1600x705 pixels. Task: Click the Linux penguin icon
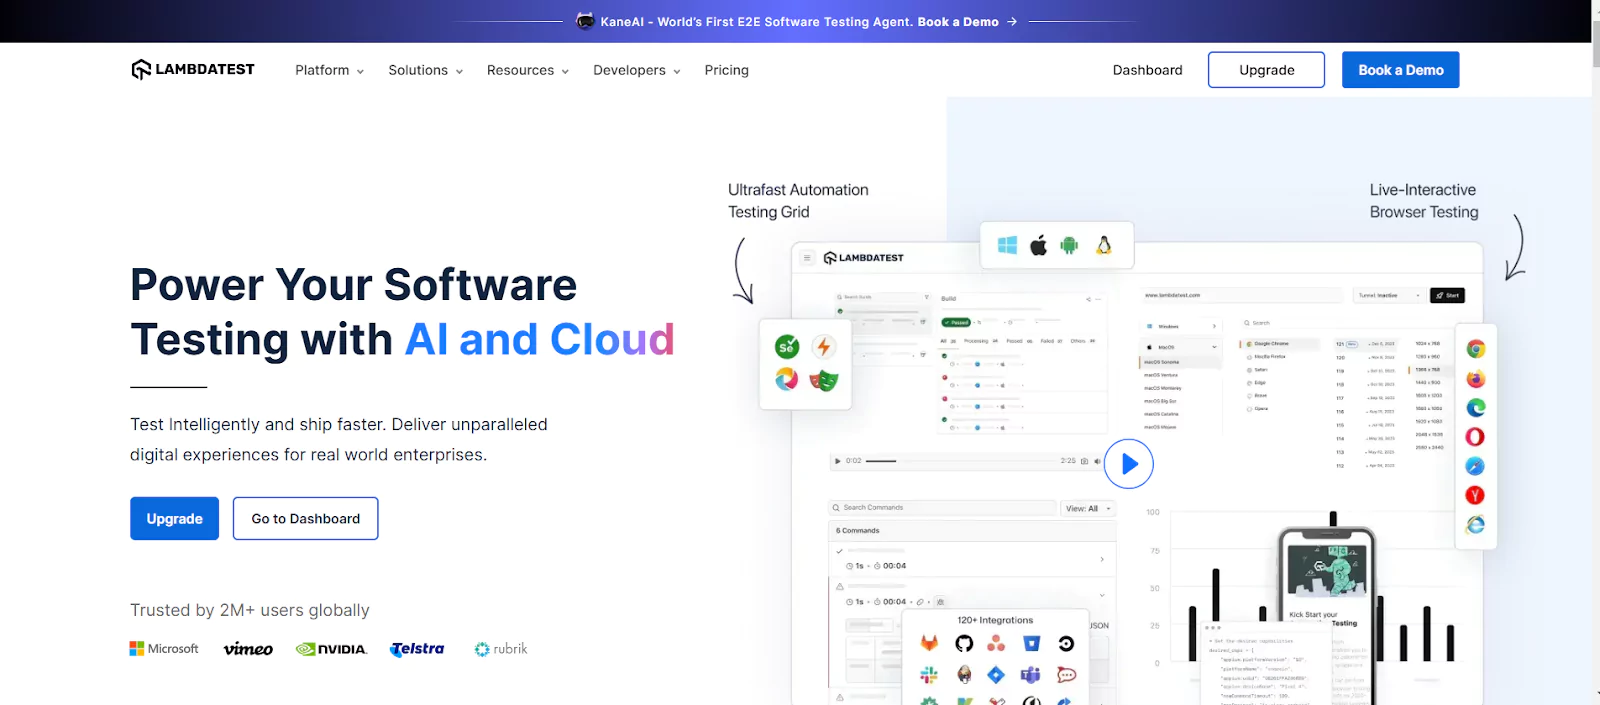pyautogui.click(x=1104, y=245)
